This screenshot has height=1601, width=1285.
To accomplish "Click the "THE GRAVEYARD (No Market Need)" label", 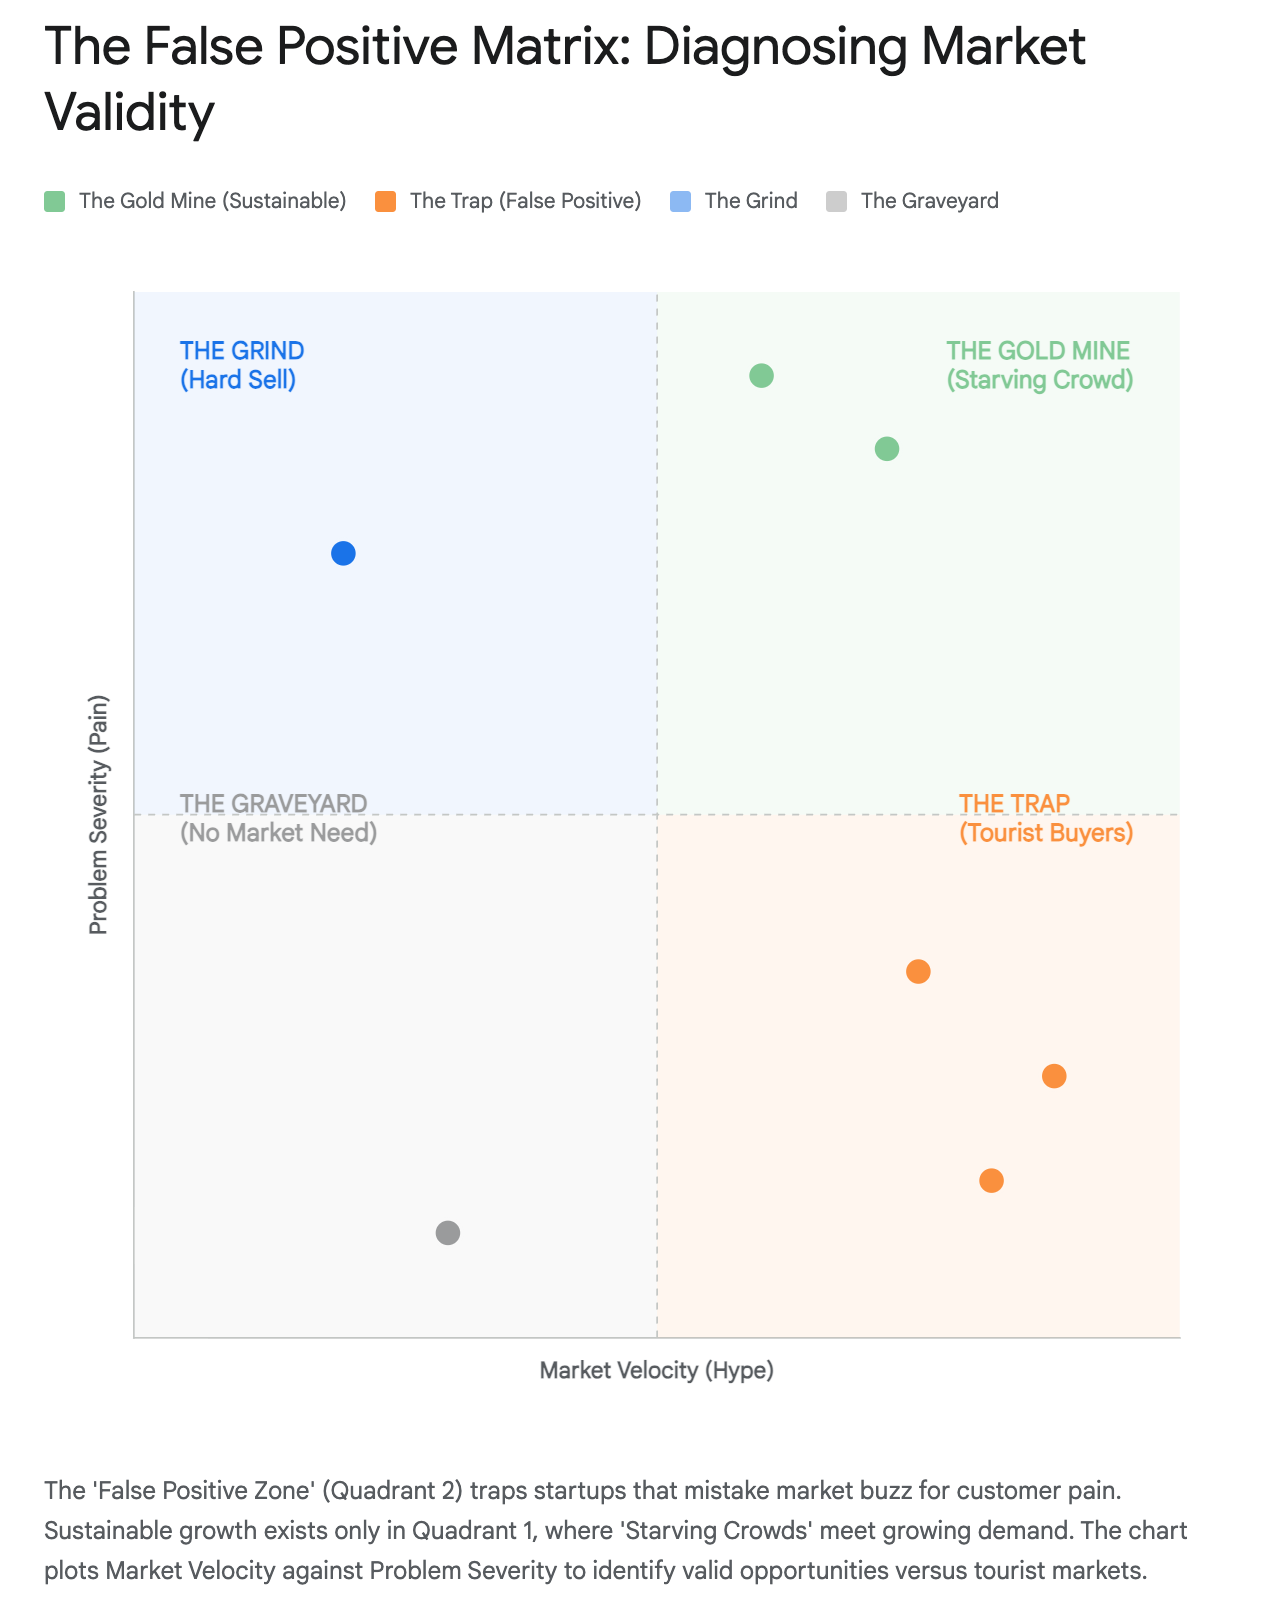I will (x=278, y=818).
